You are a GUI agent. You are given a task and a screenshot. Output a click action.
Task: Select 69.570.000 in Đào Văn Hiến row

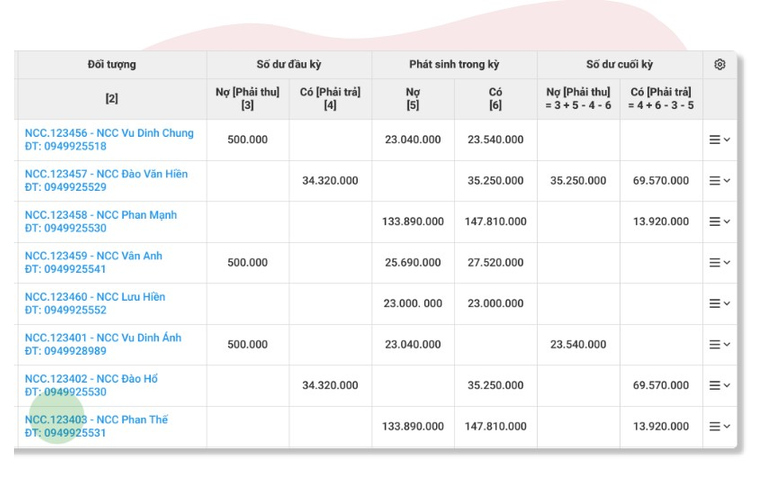click(661, 180)
